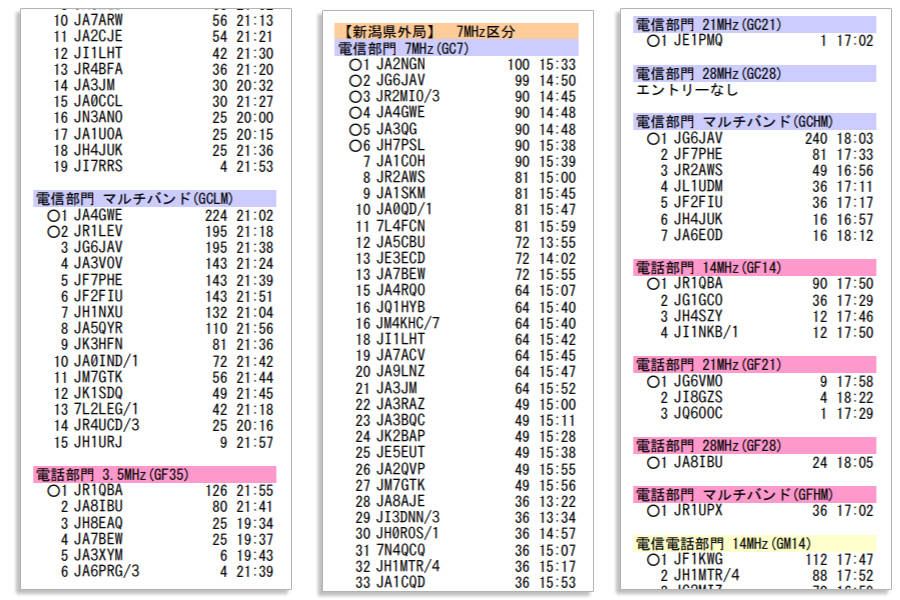Select the yellow 電信電話部門 14MHz(GM14) header
The width and height of the screenshot is (900, 600).
(x=755, y=544)
